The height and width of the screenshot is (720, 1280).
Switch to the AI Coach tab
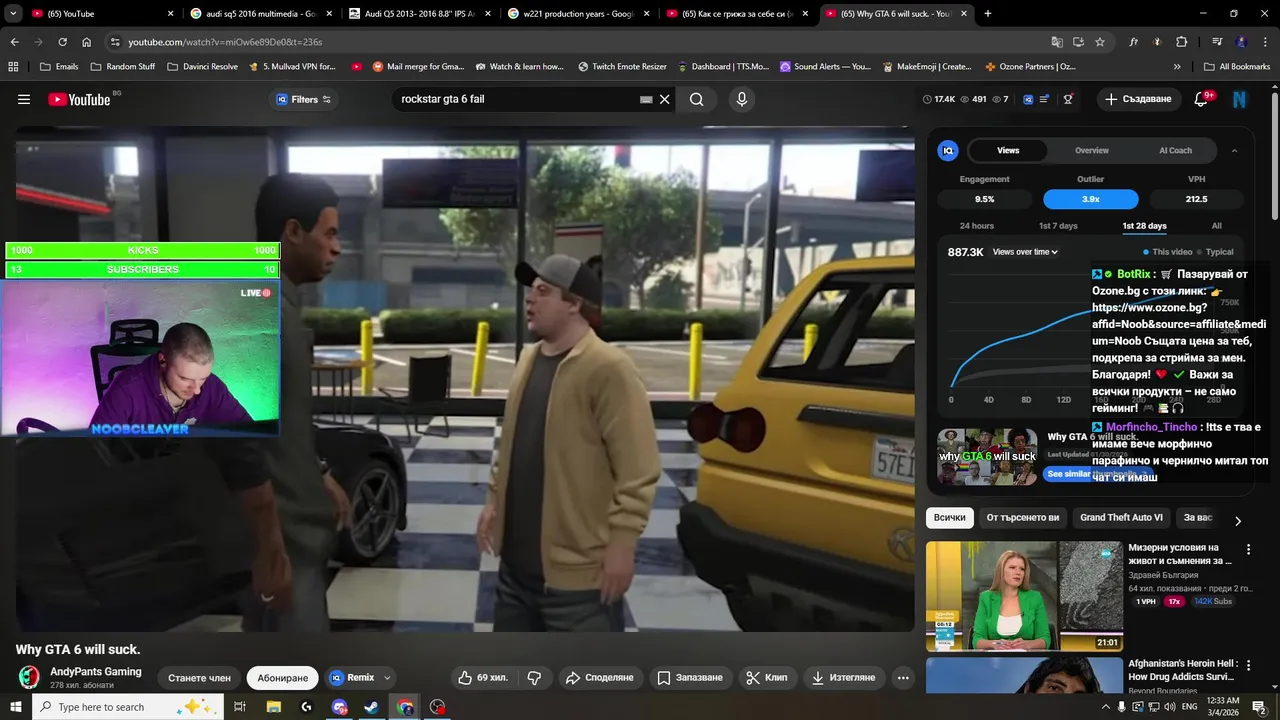click(1175, 150)
